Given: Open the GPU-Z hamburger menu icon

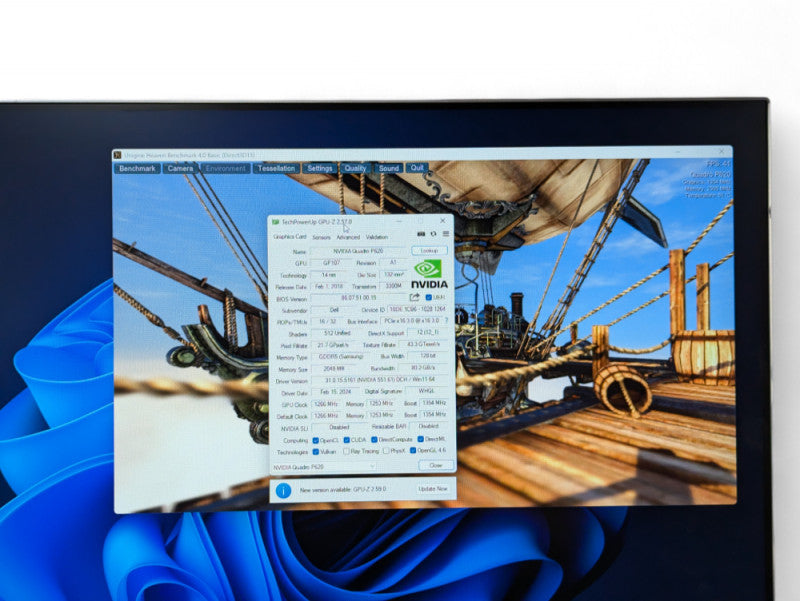Looking at the screenshot, I should point(446,234).
